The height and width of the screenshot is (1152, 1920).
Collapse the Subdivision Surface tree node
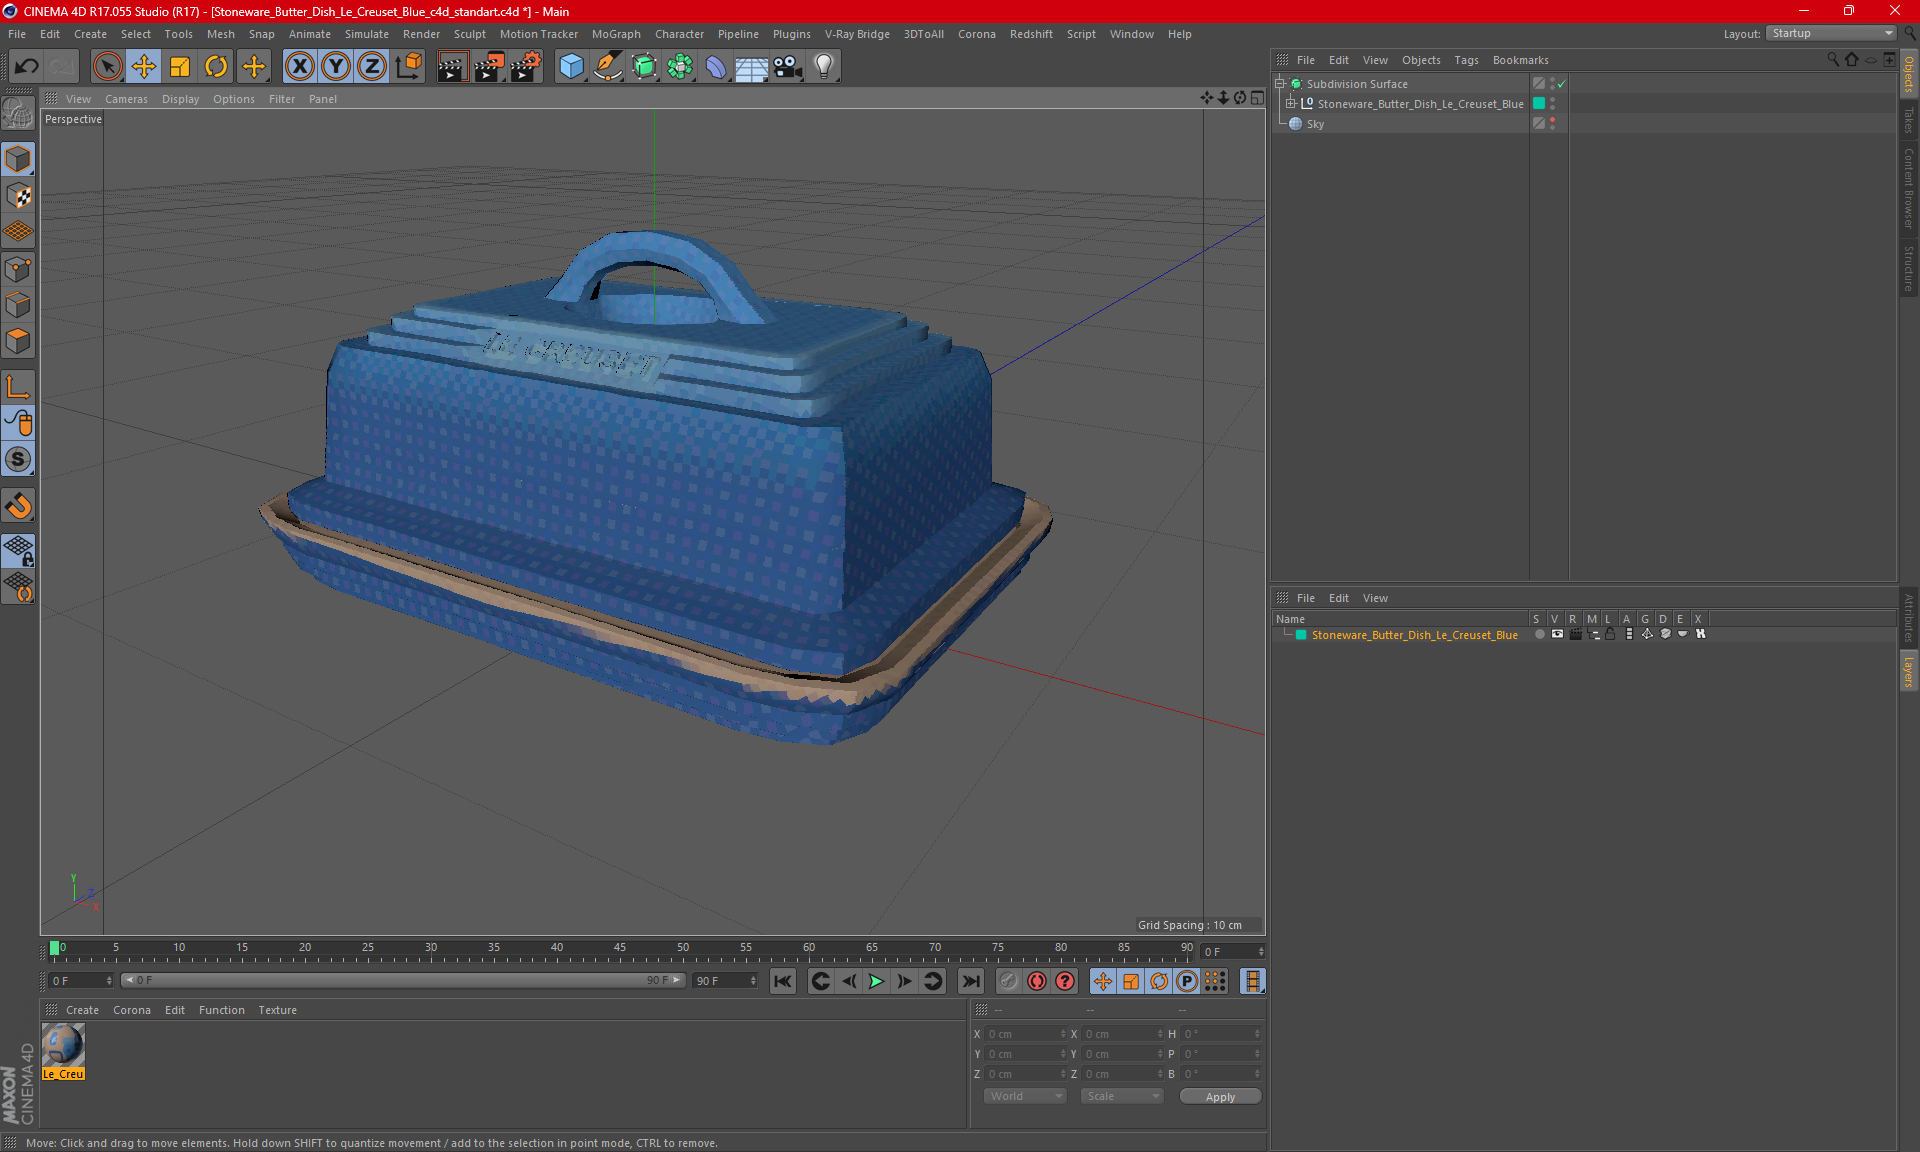click(x=1279, y=84)
